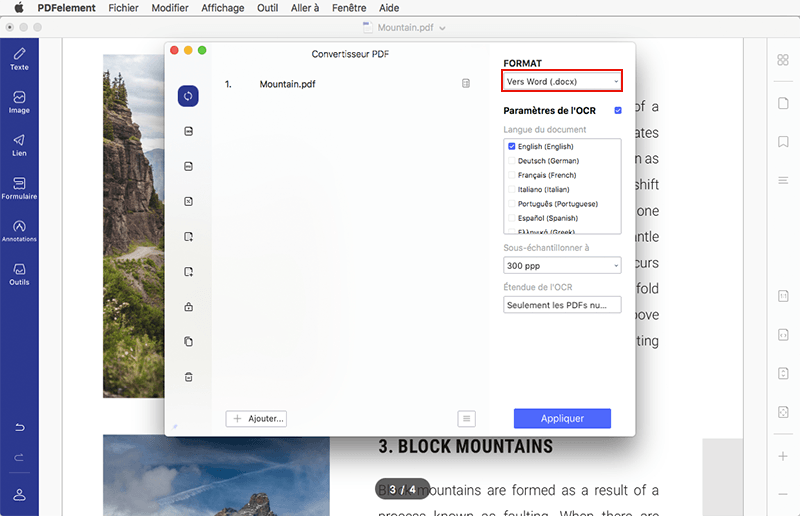
Task: Close the Convertisseur PDF dialog
Action: (174, 50)
